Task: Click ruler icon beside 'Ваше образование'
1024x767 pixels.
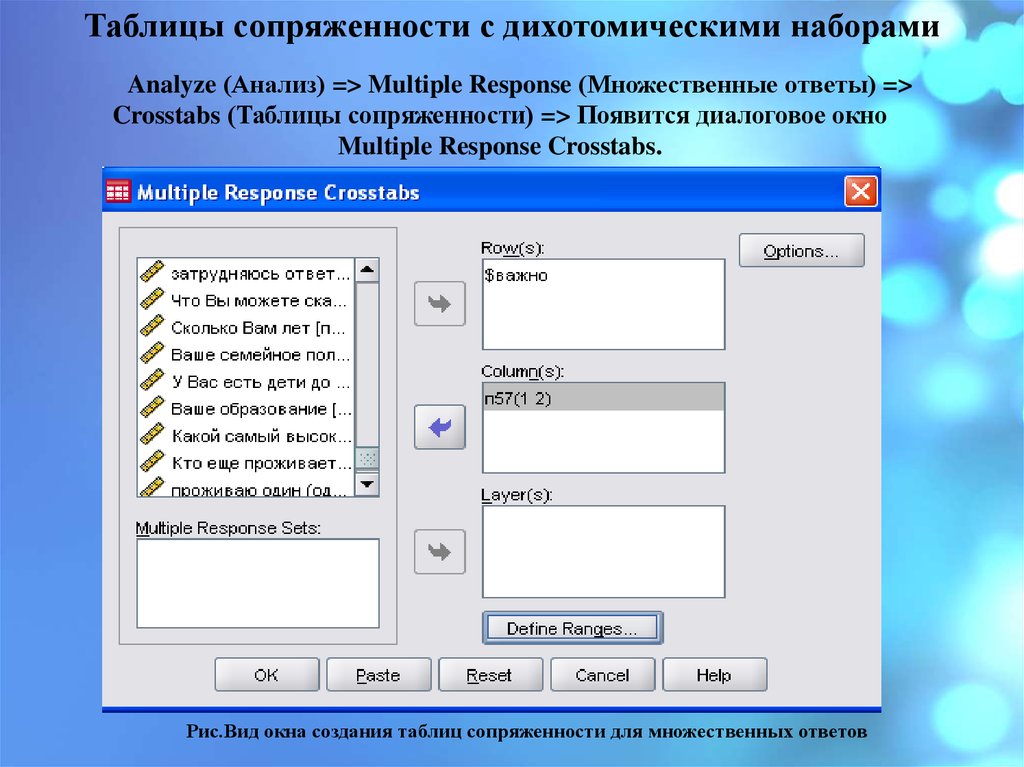Action: (x=152, y=407)
